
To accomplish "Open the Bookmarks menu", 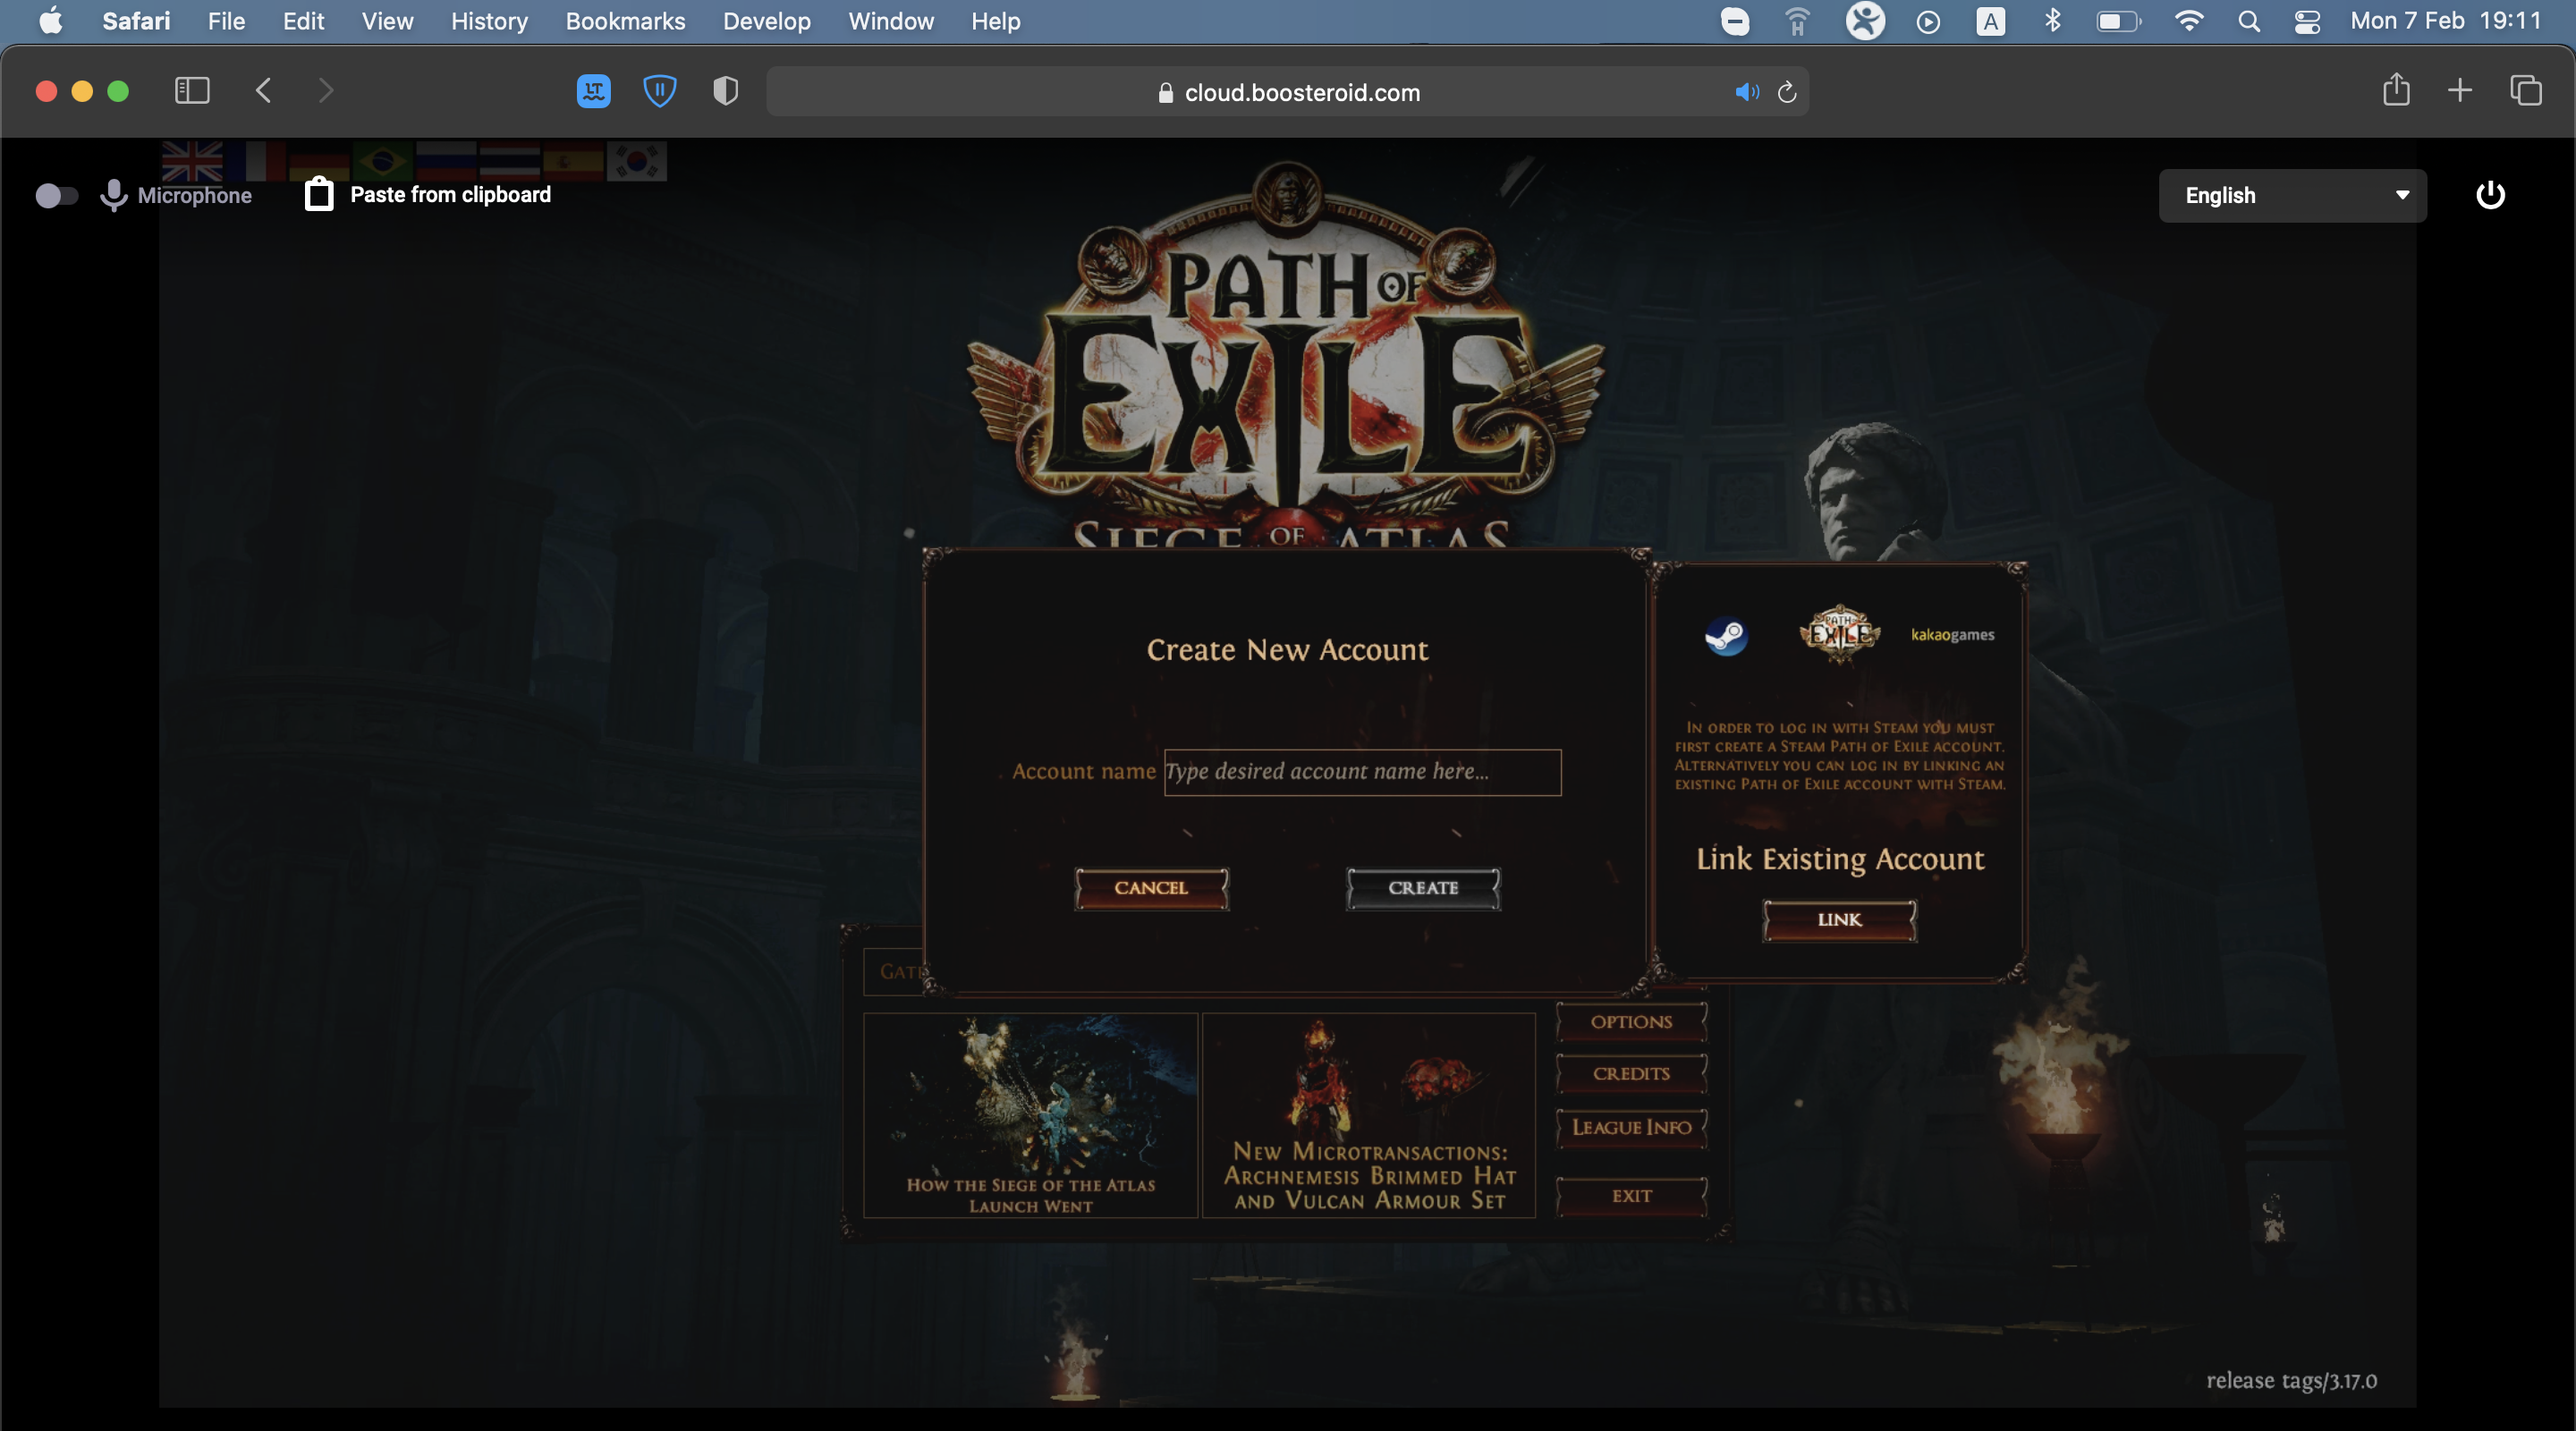I will pyautogui.click(x=625, y=21).
